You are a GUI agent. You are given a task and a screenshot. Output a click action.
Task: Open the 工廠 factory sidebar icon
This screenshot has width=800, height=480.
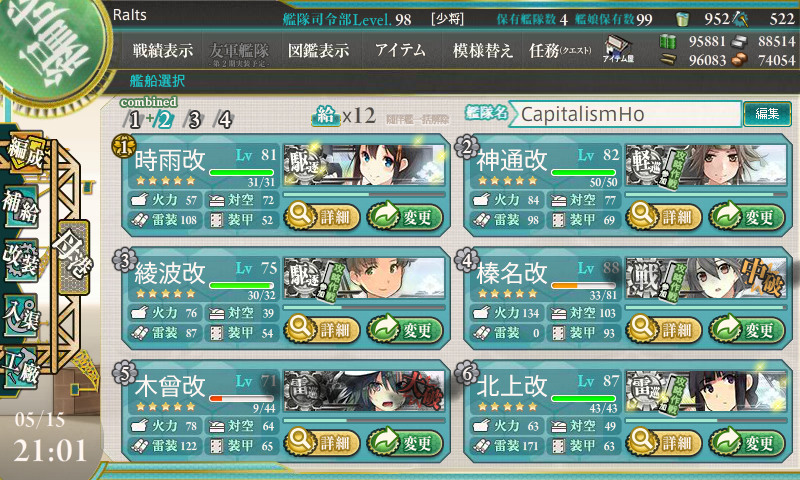pos(21,368)
